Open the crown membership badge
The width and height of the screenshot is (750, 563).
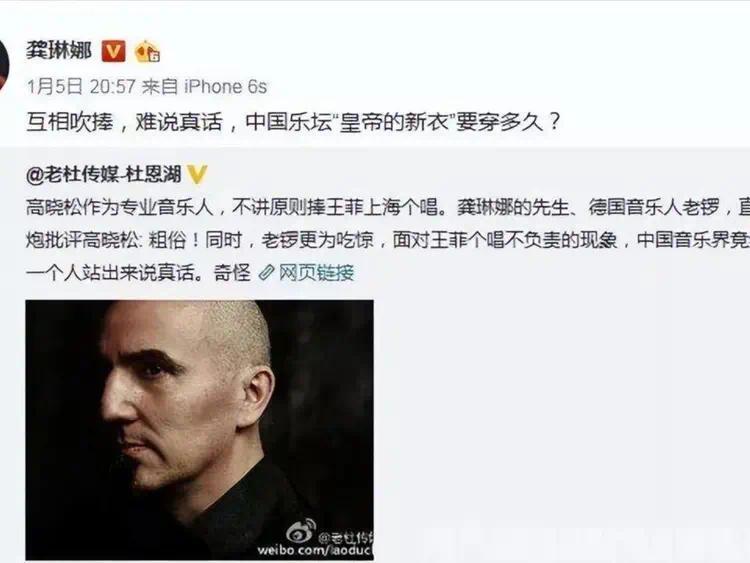147,52
